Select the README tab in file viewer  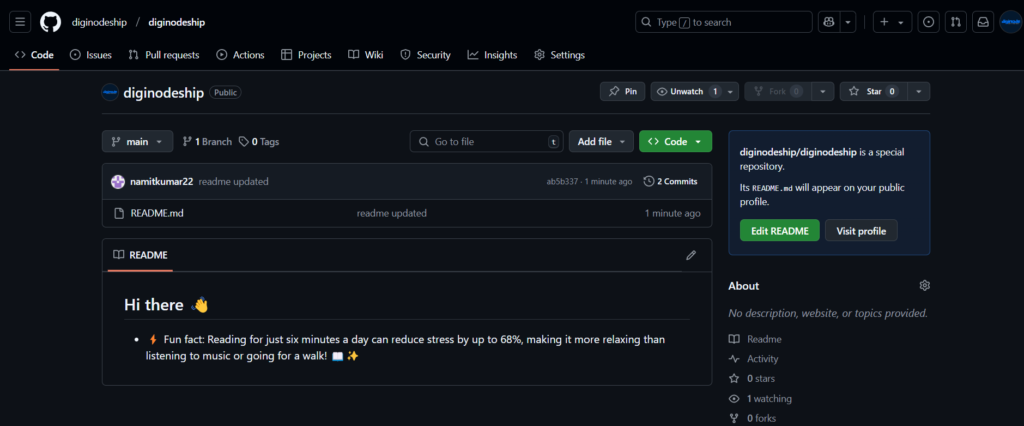coord(140,255)
